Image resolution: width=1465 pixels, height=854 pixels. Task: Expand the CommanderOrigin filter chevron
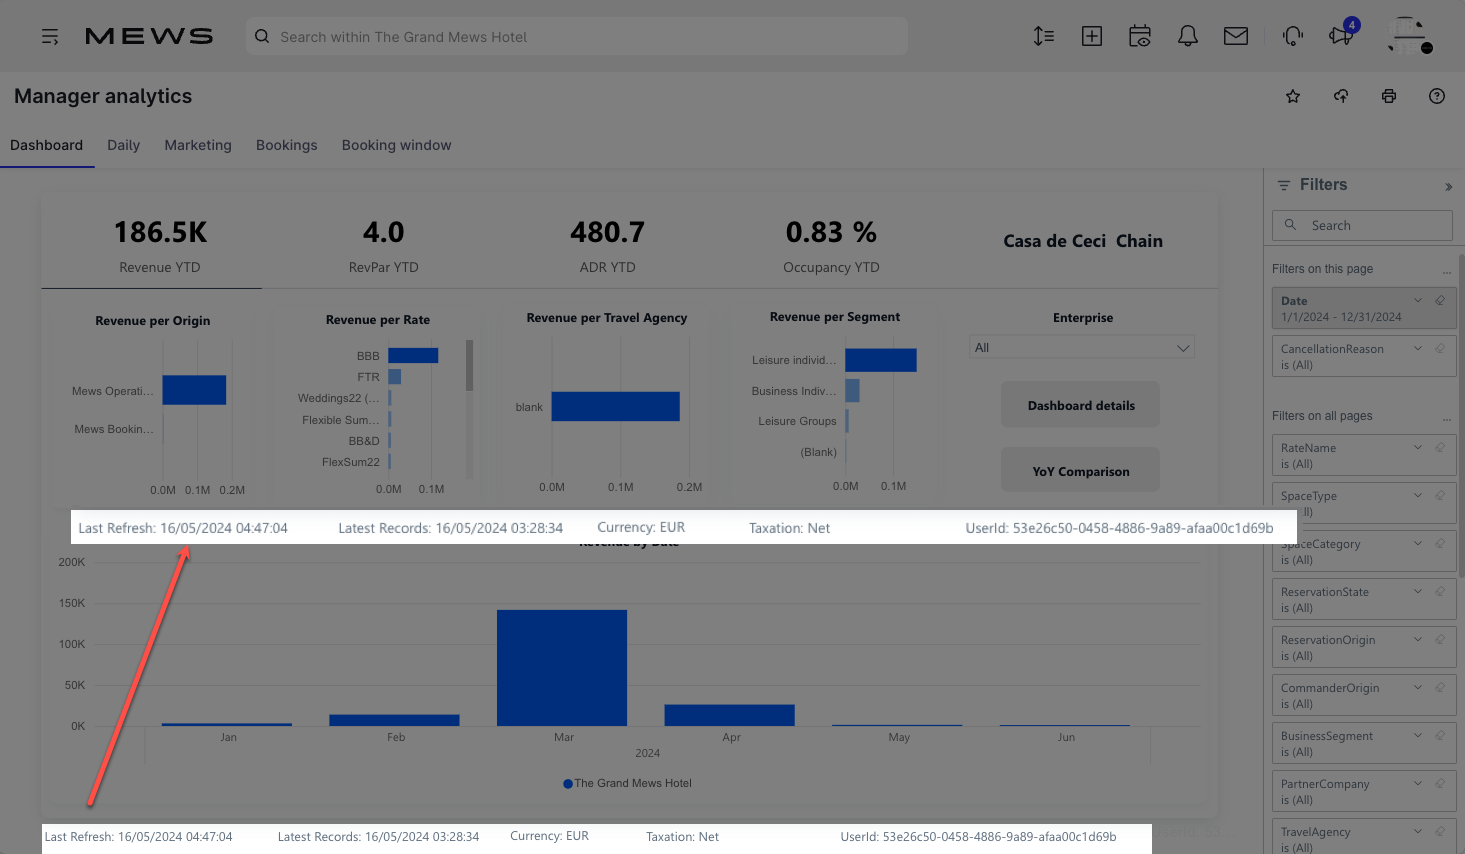coord(1418,687)
